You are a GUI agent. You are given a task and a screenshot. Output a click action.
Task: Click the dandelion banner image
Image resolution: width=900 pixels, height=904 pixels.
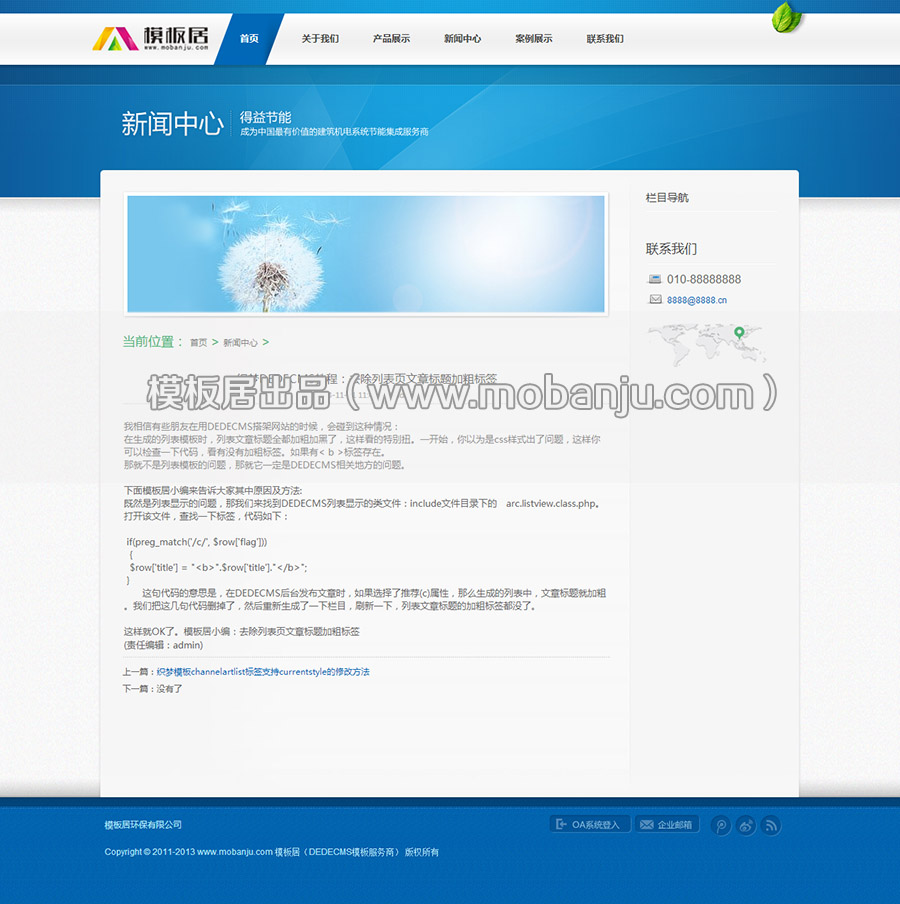366,254
